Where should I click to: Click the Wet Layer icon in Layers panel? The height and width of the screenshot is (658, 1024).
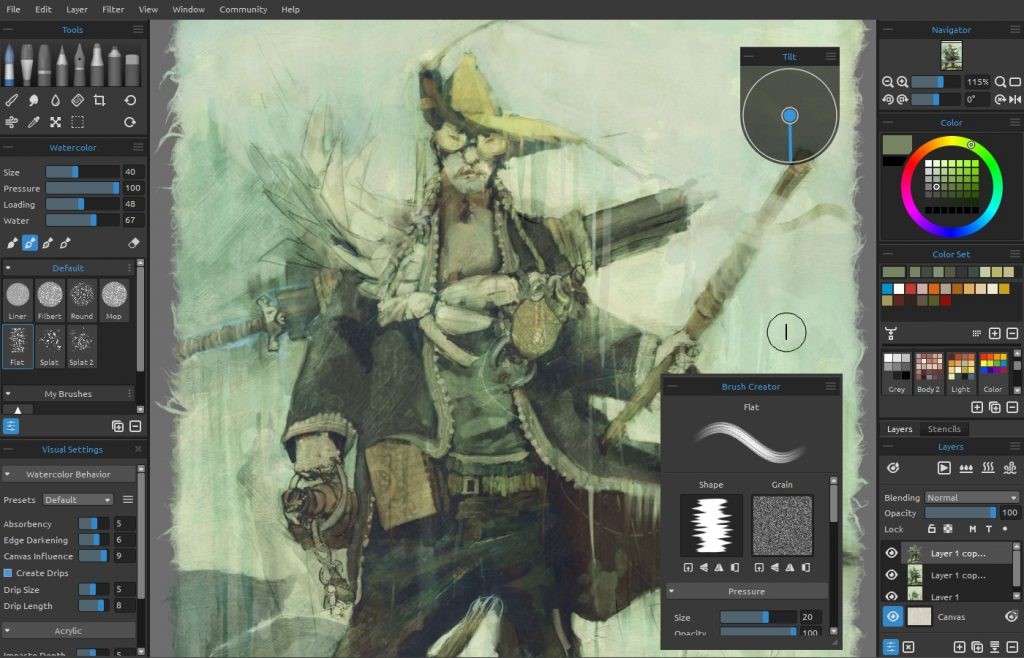click(x=966, y=468)
